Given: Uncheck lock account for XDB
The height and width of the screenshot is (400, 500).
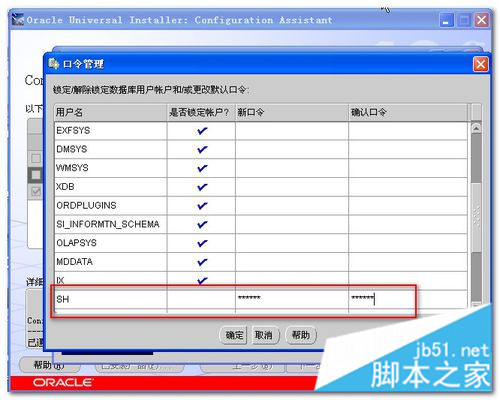Looking at the screenshot, I should tap(202, 187).
